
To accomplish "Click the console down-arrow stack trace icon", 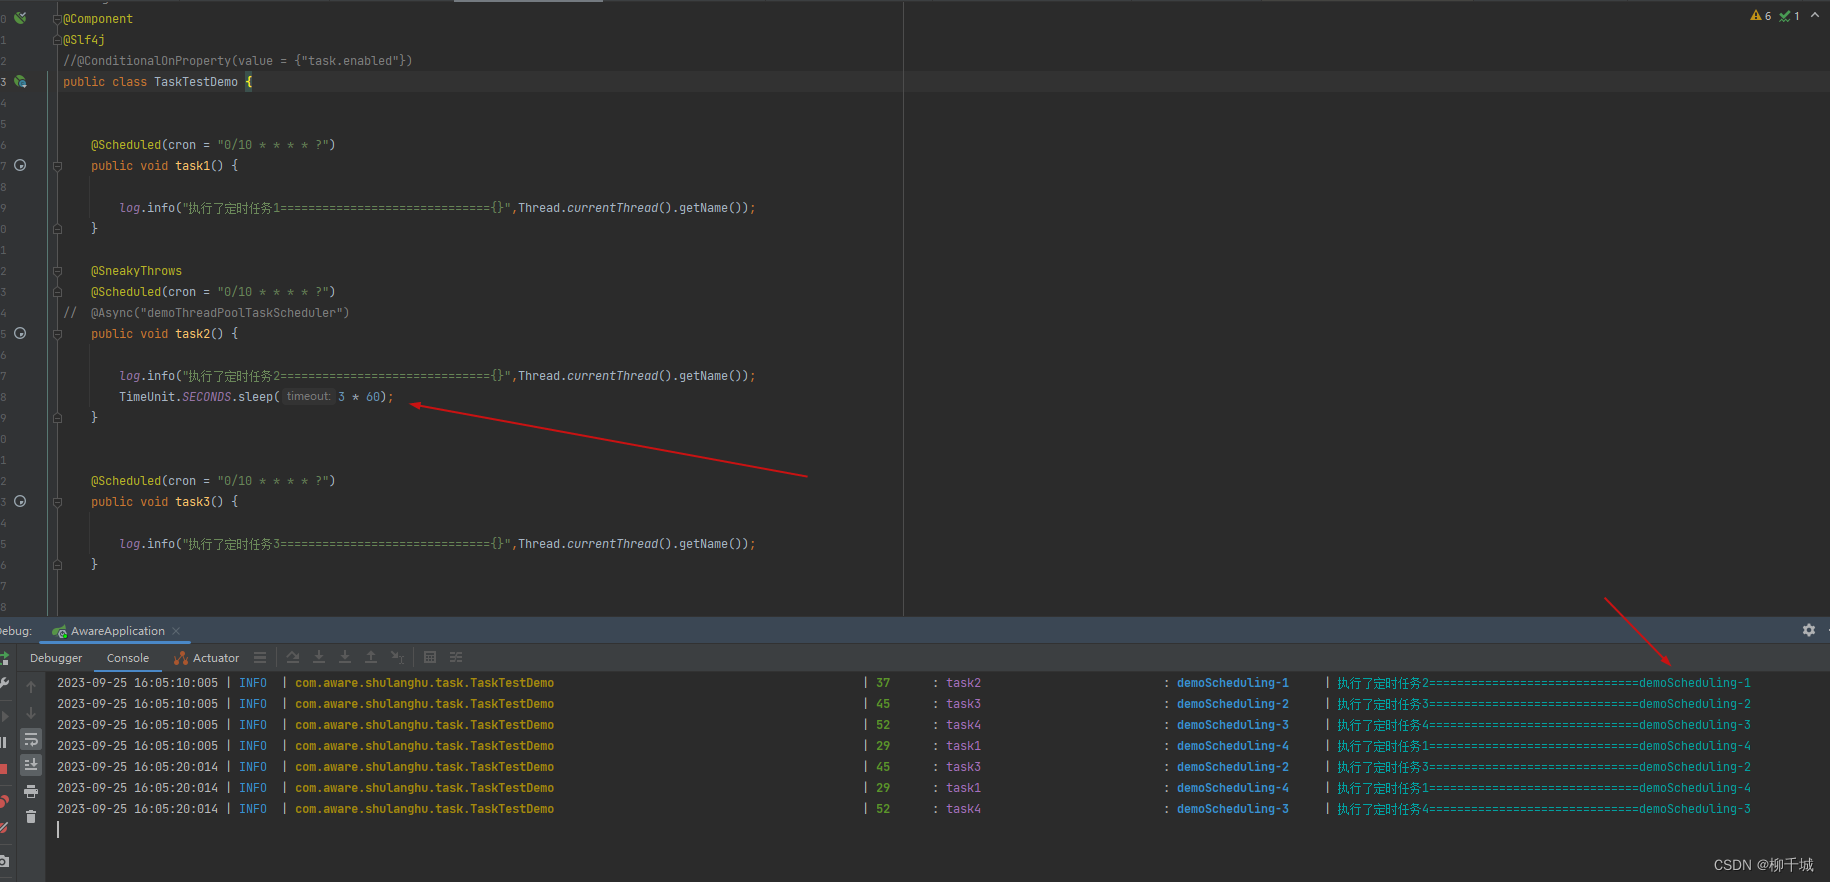I will coord(31,713).
